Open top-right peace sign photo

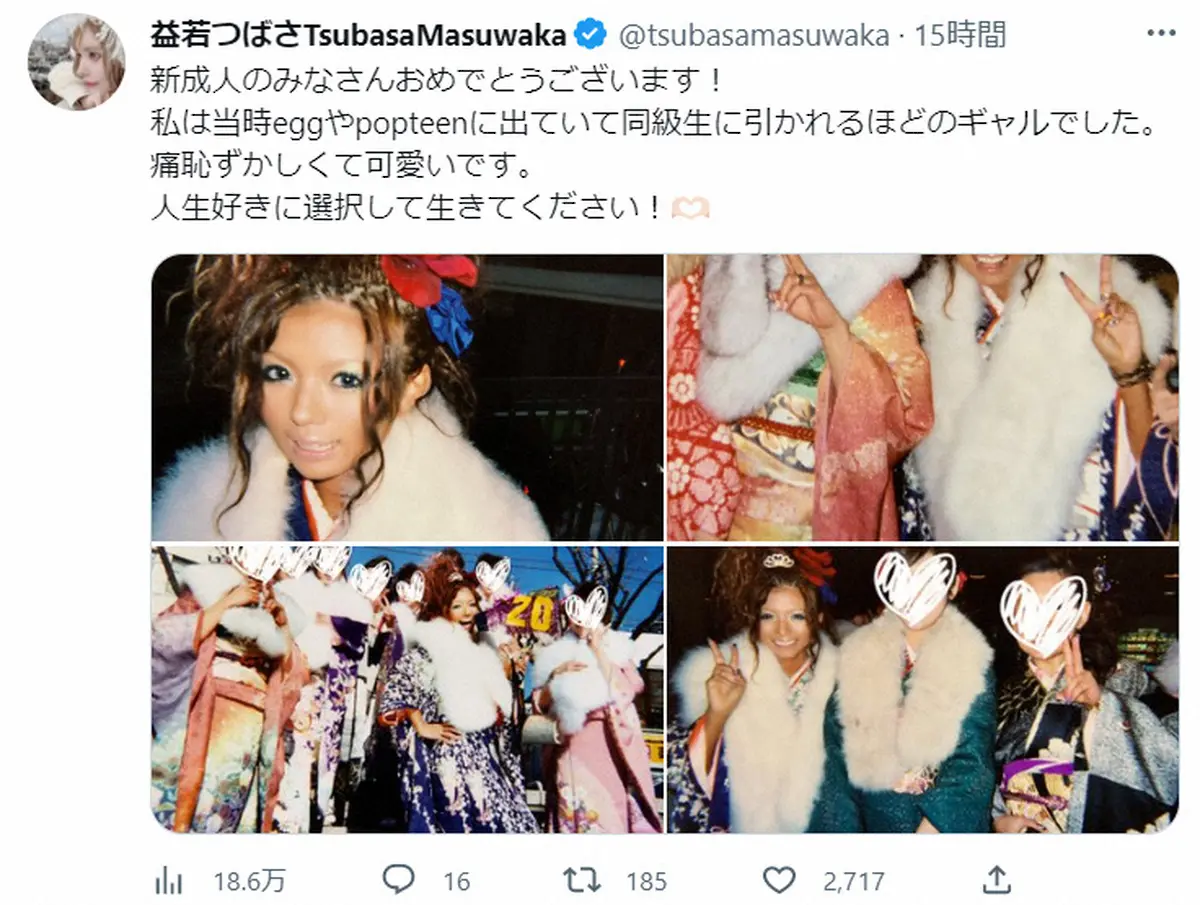pos(923,398)
